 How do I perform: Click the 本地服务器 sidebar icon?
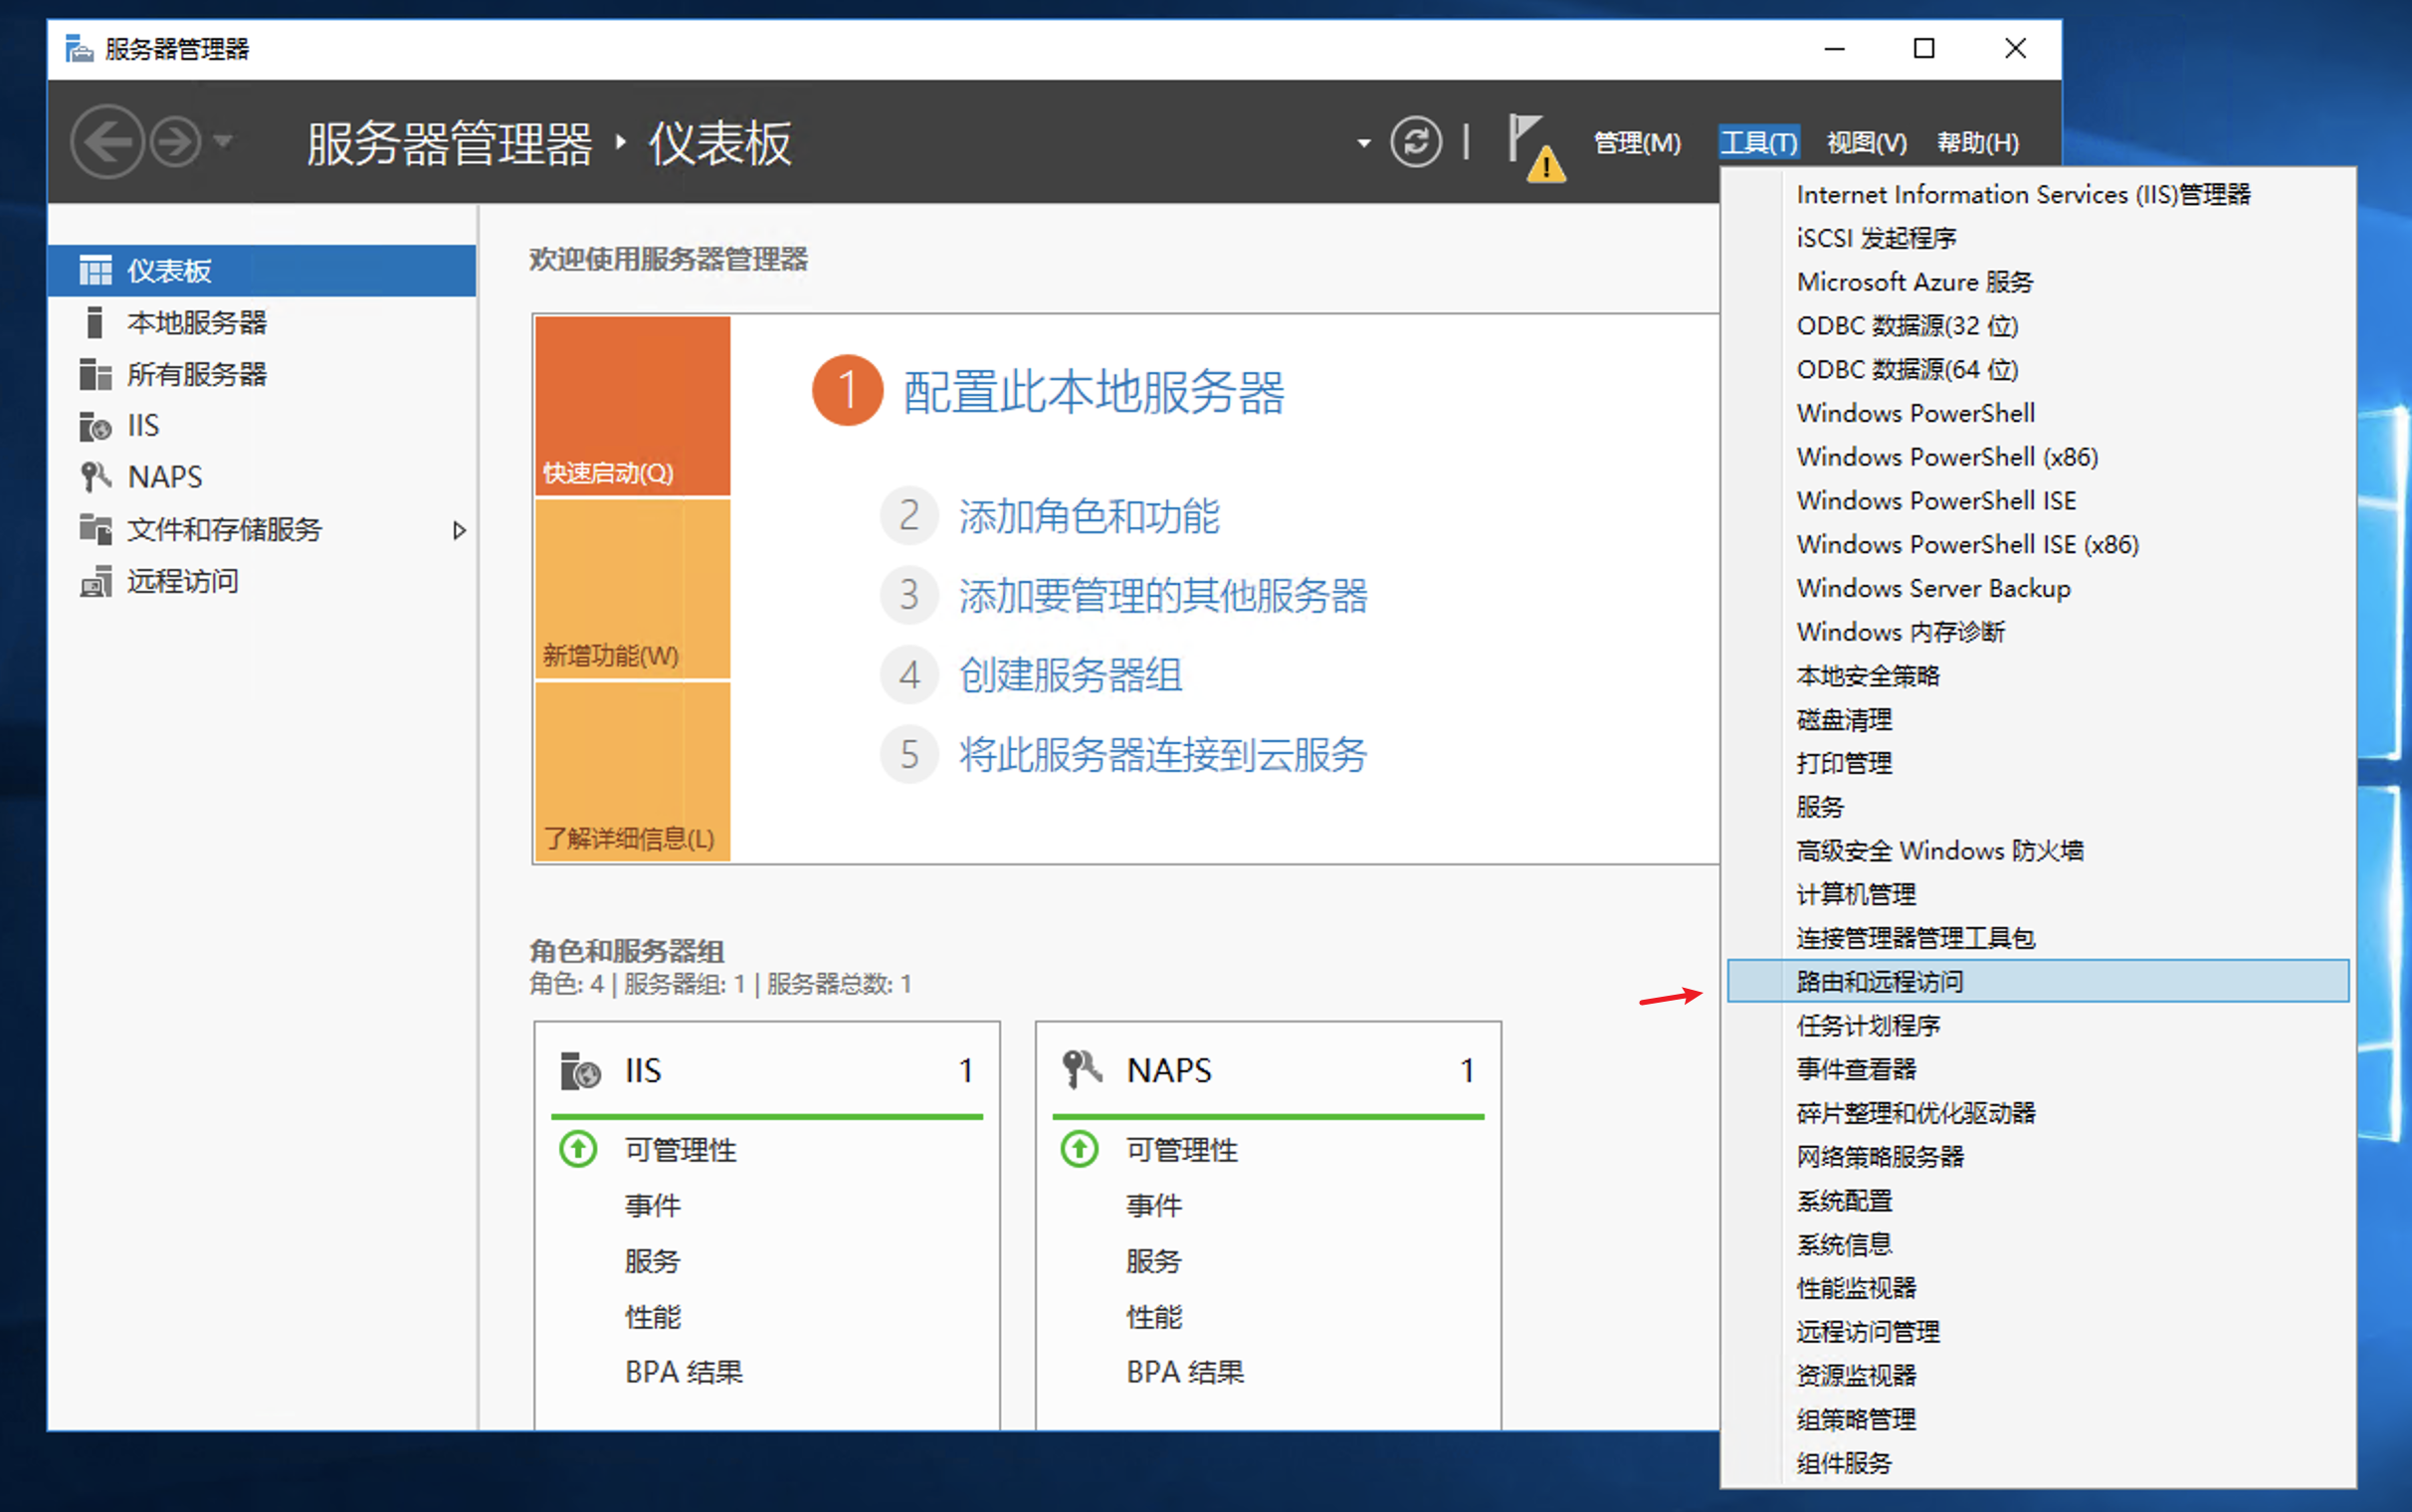95,322
